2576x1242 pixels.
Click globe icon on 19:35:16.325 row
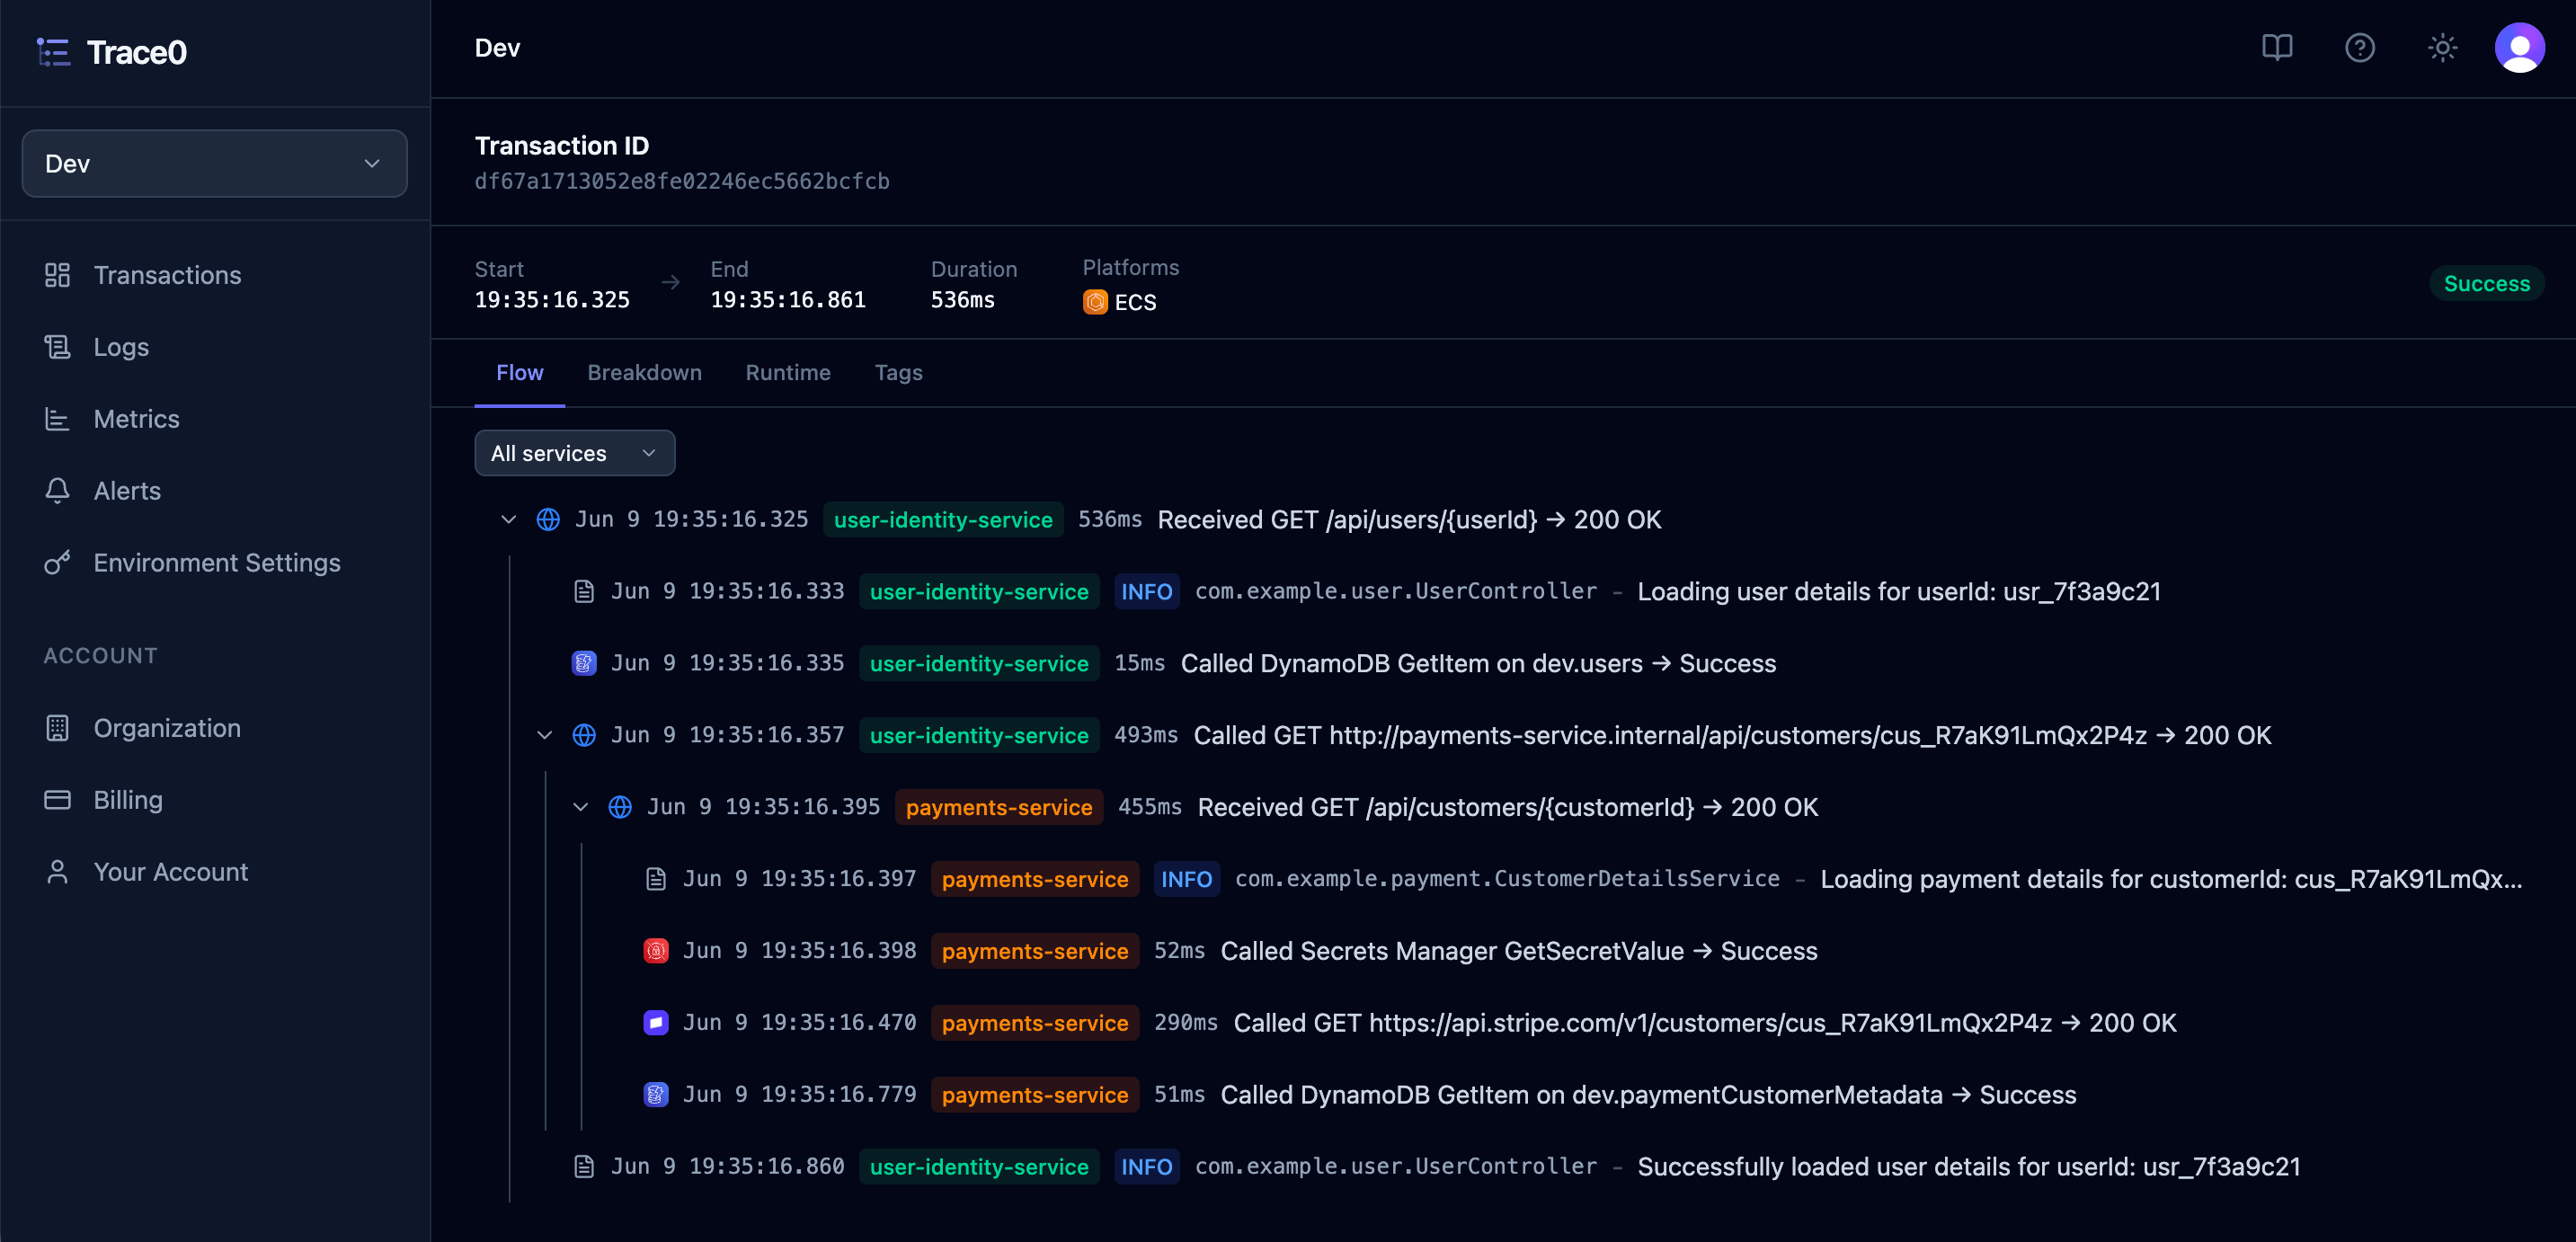point(548,520)
